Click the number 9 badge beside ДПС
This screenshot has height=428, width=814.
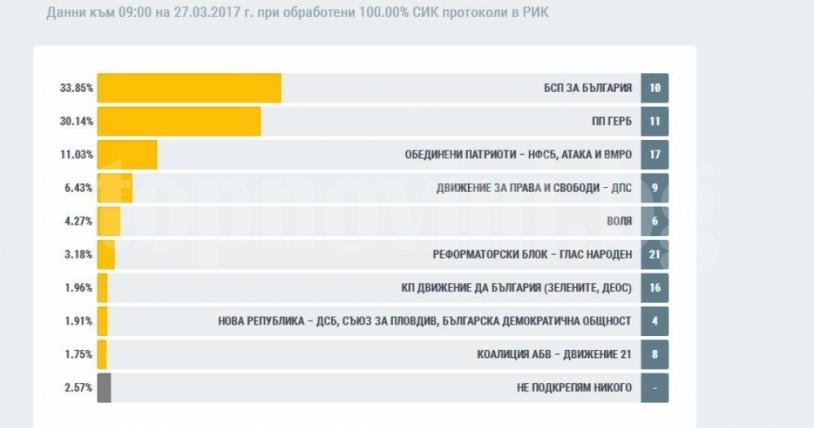[x=654, y=188]
